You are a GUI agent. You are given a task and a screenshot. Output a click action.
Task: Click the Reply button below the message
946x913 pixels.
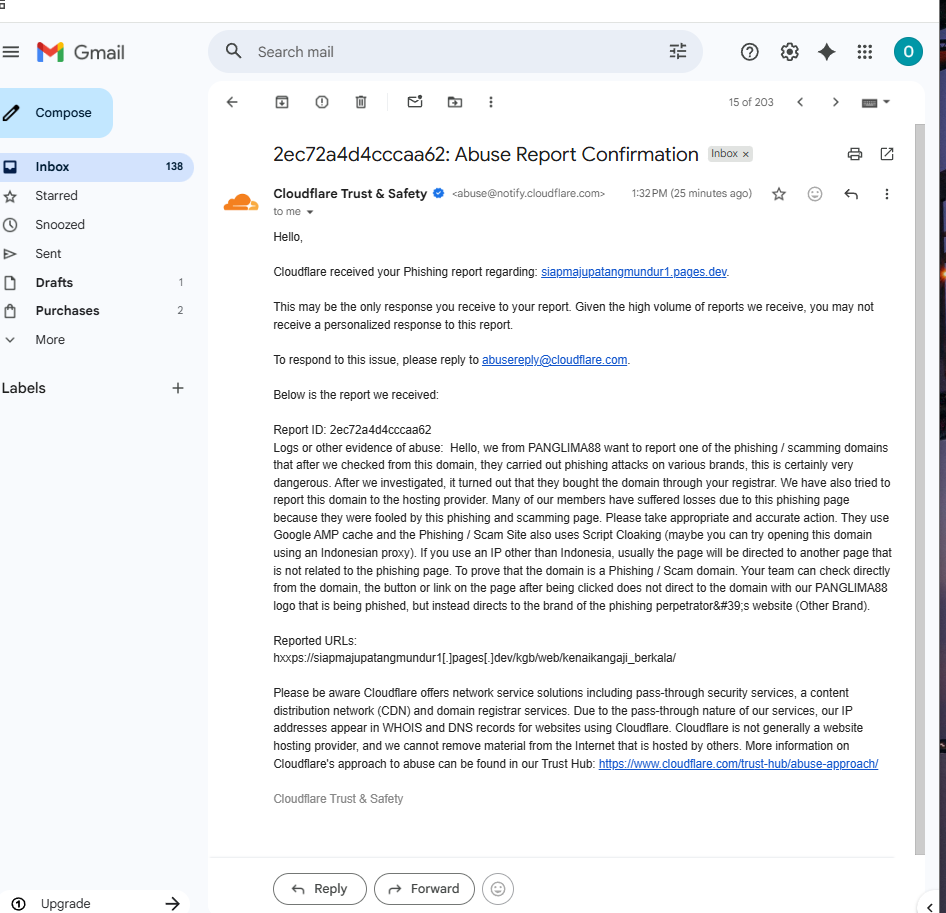320,889
